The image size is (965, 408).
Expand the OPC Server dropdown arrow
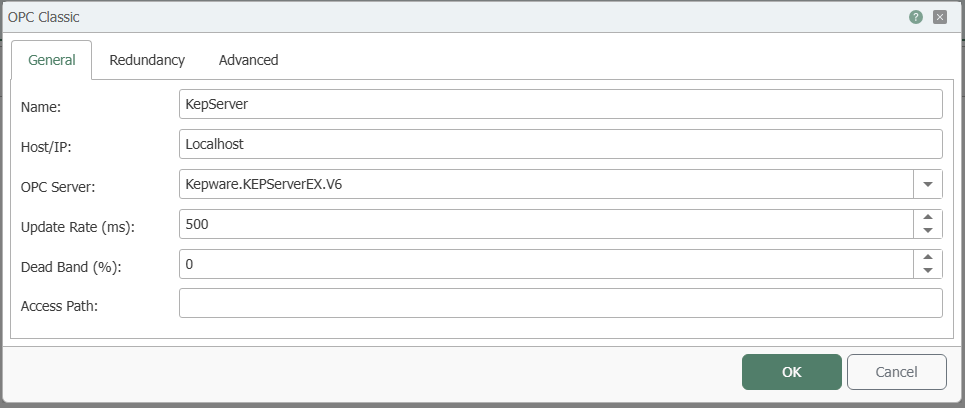click(x=928, y=184)
